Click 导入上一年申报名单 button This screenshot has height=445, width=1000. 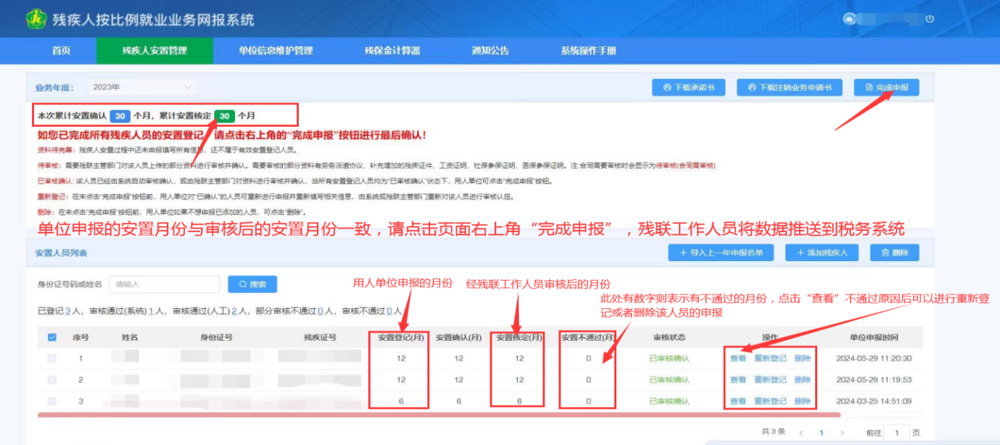[x=721, y=252]
